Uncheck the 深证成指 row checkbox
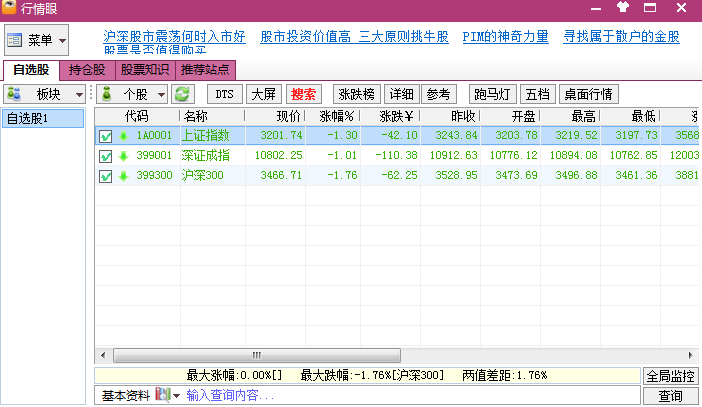Screen dimensions: 702x407 coord(105,156)
